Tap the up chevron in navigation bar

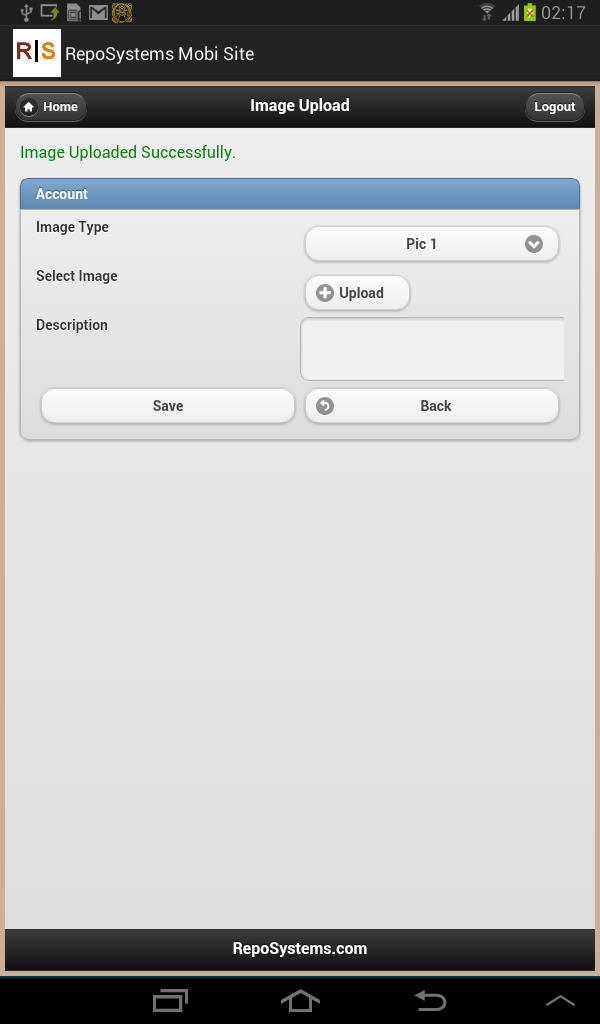pos(560,1001)
